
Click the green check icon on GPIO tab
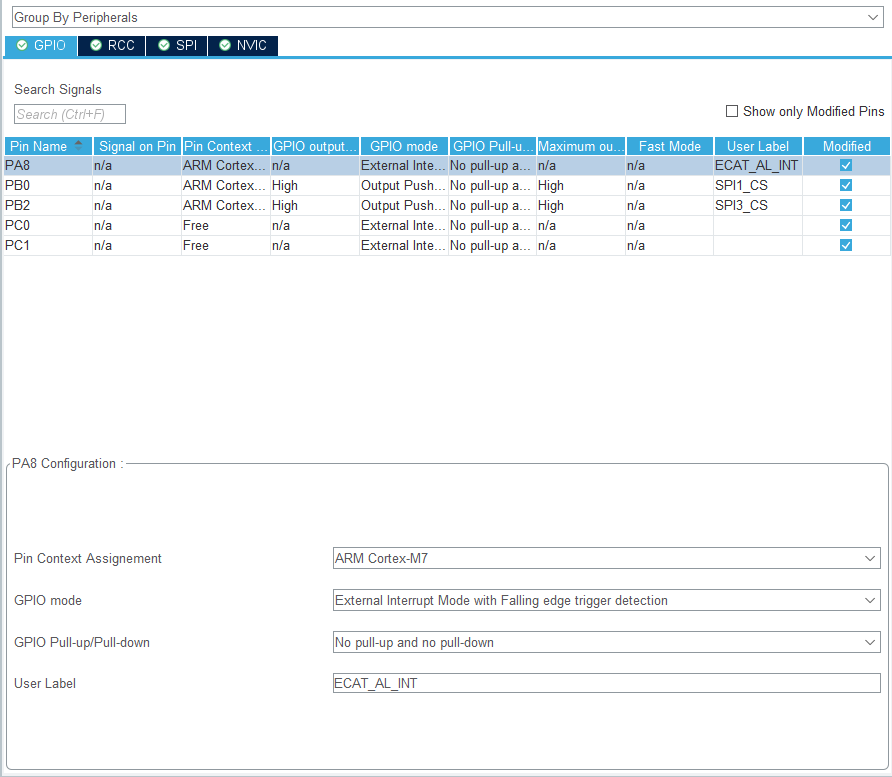22,45
